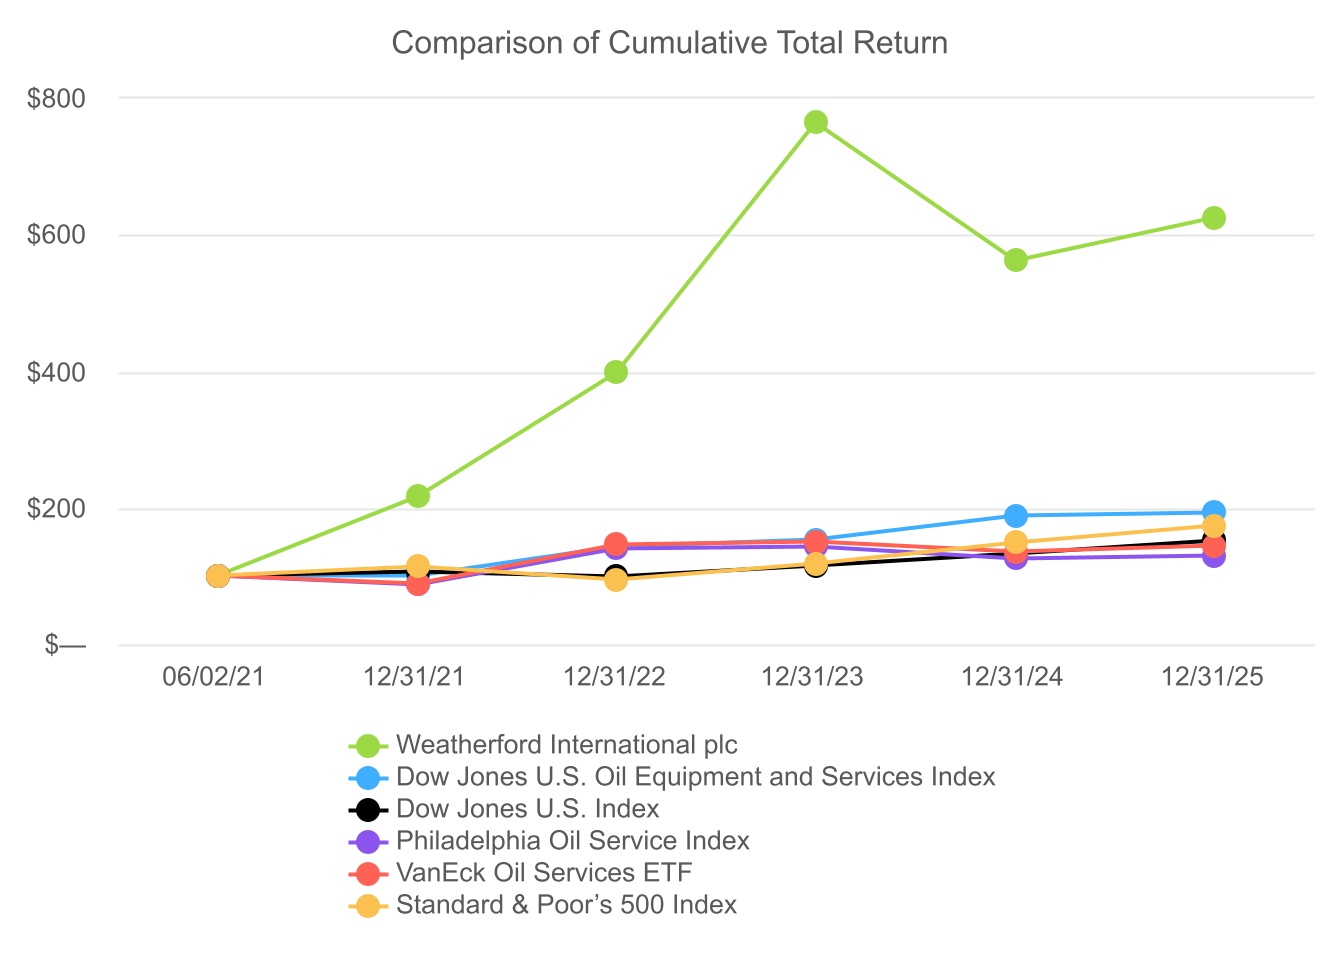Click the red VanEck Oil Services legend marker
This screenshot has width=1344, height=960.
click(368, 873)
